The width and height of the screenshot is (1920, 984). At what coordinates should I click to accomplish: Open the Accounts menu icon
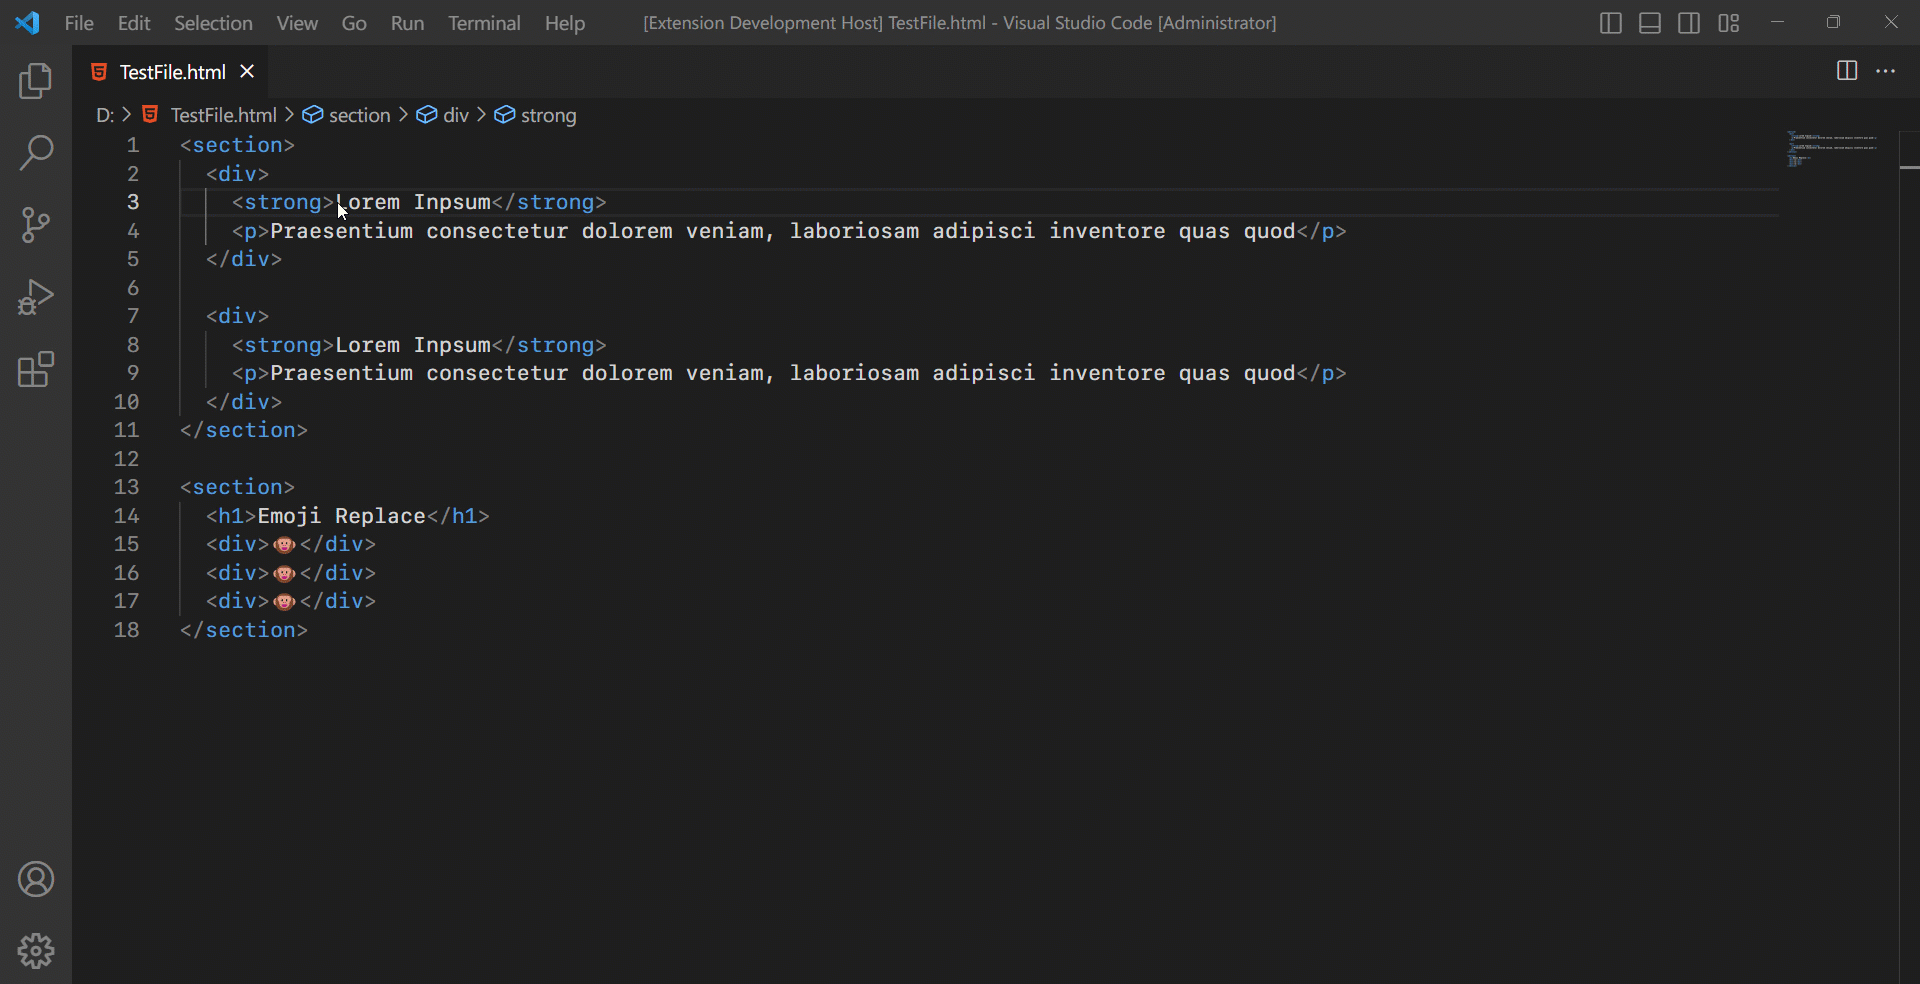click(x=36, y=879)
